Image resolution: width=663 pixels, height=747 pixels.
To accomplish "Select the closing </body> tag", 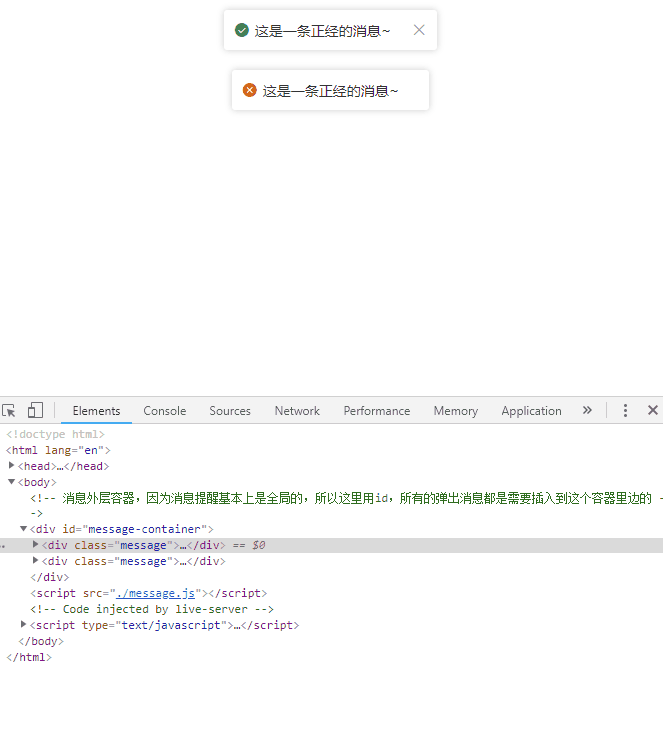I will 41,641.
